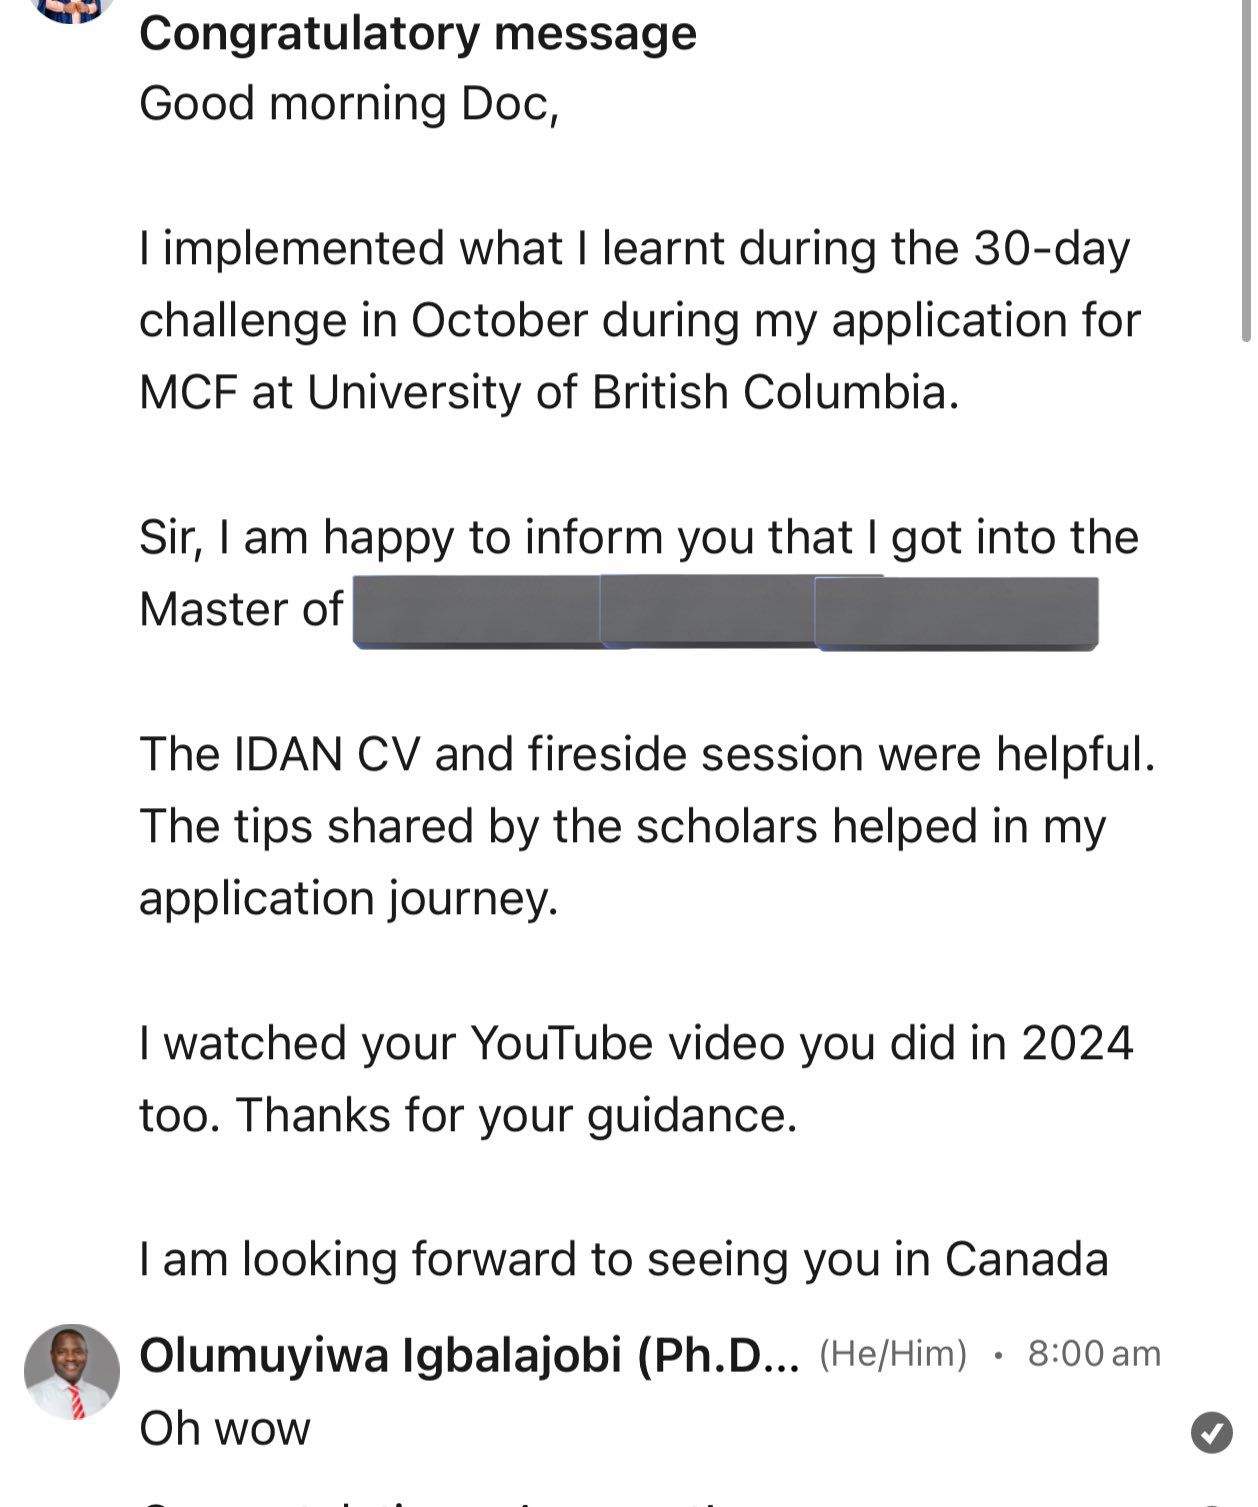Click the sender avatar at top left
The height and width of the screenshot is (1507, 1258).
pos(72,10)
